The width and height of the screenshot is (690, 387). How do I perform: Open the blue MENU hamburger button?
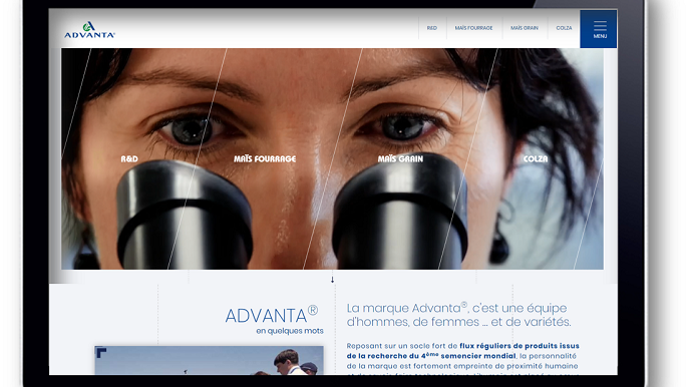[598, 29]
